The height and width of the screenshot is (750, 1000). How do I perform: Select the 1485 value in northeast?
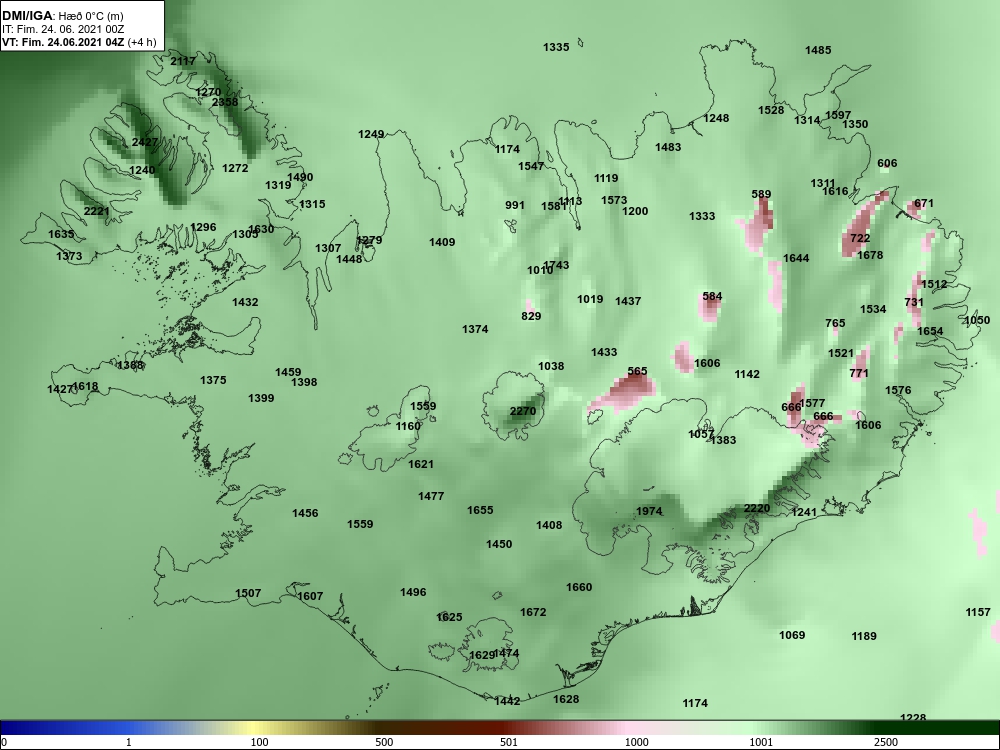tap(818, 50)
